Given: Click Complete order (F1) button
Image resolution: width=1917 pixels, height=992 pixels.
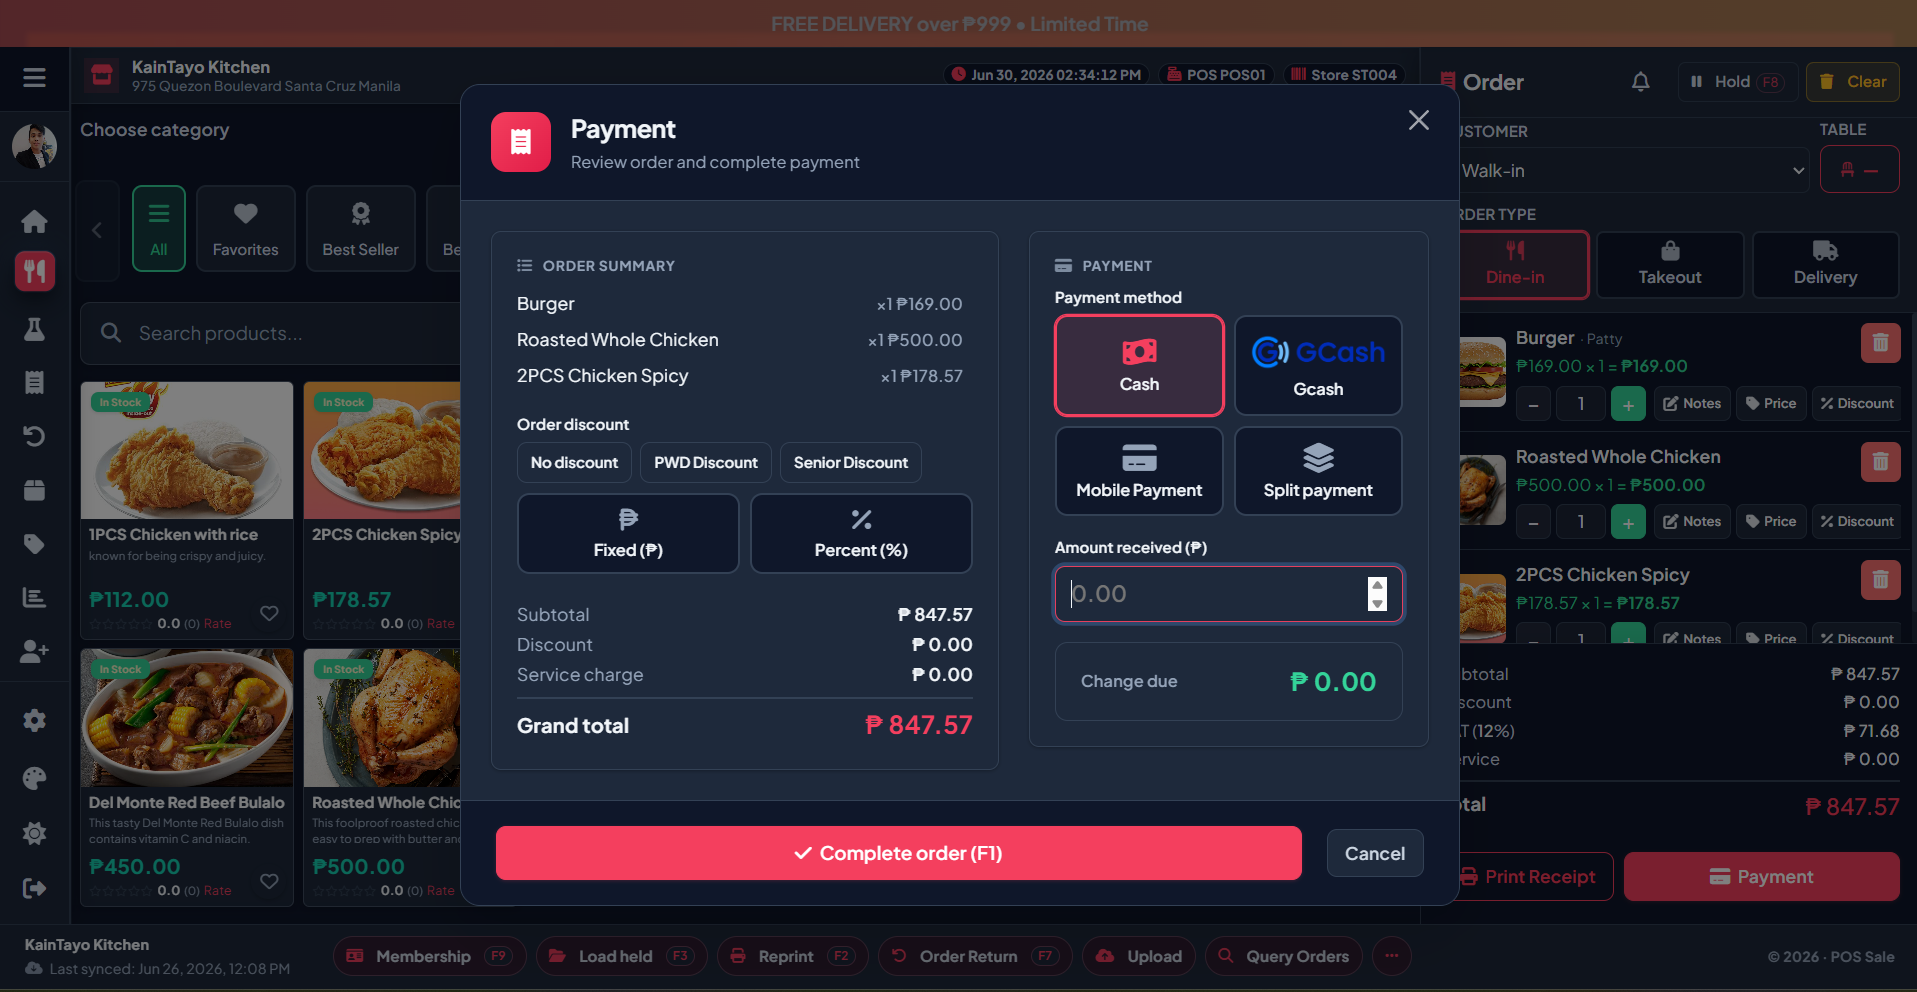Looking at the screenshot, I should click(x=899, y=853).
